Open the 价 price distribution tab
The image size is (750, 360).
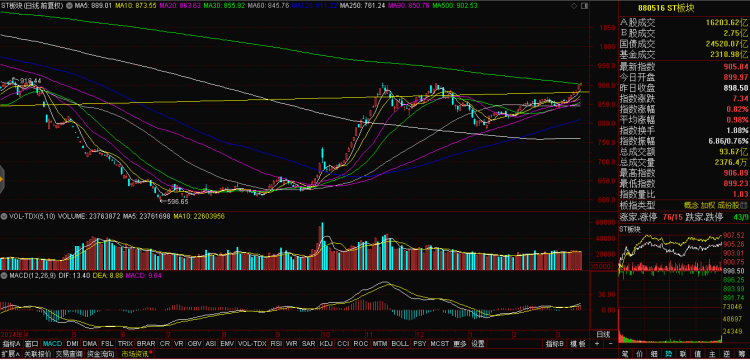coord(640,354)
